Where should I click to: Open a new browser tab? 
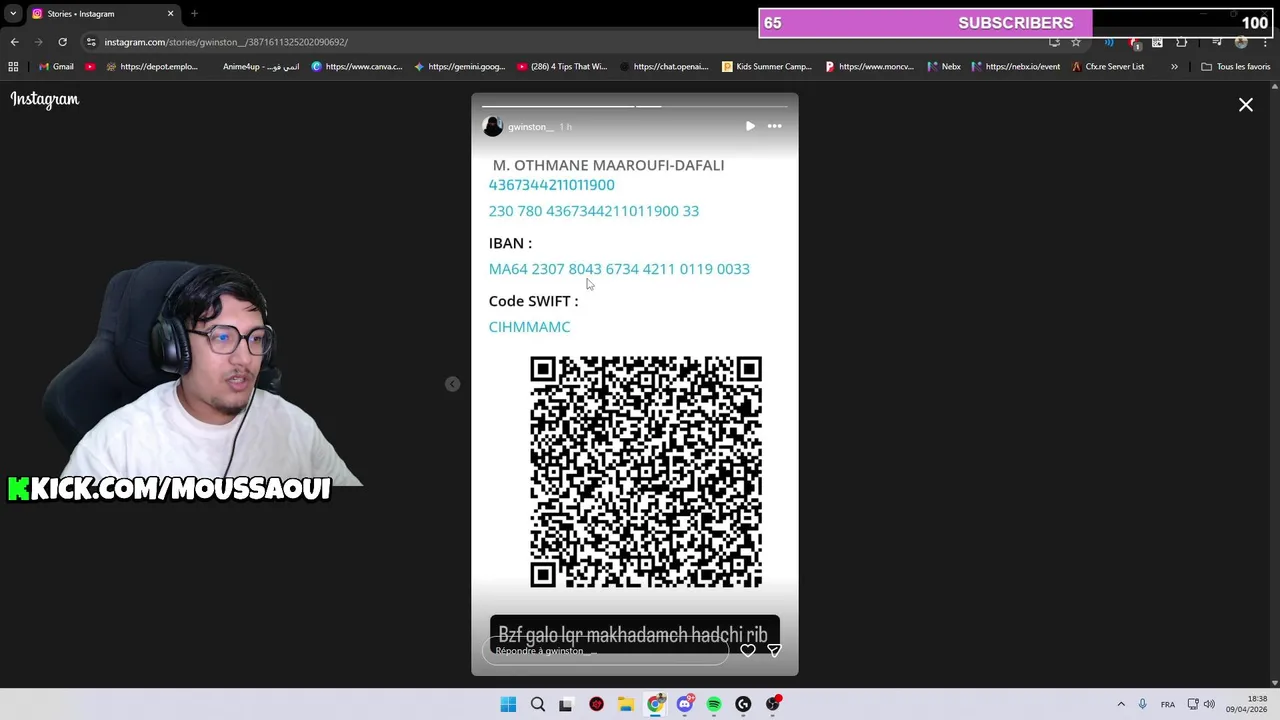pyautogui.click(x=194, y=14)
